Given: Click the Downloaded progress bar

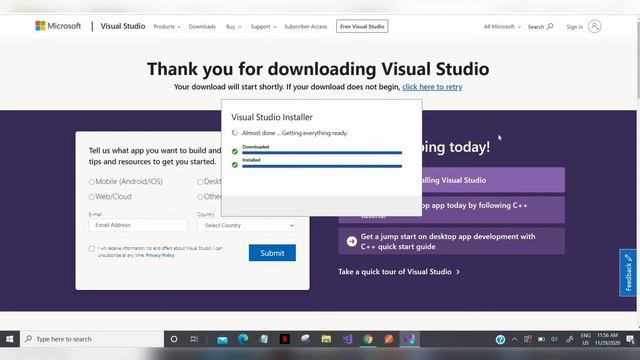Looking at the screenshot, I should 322,153.
